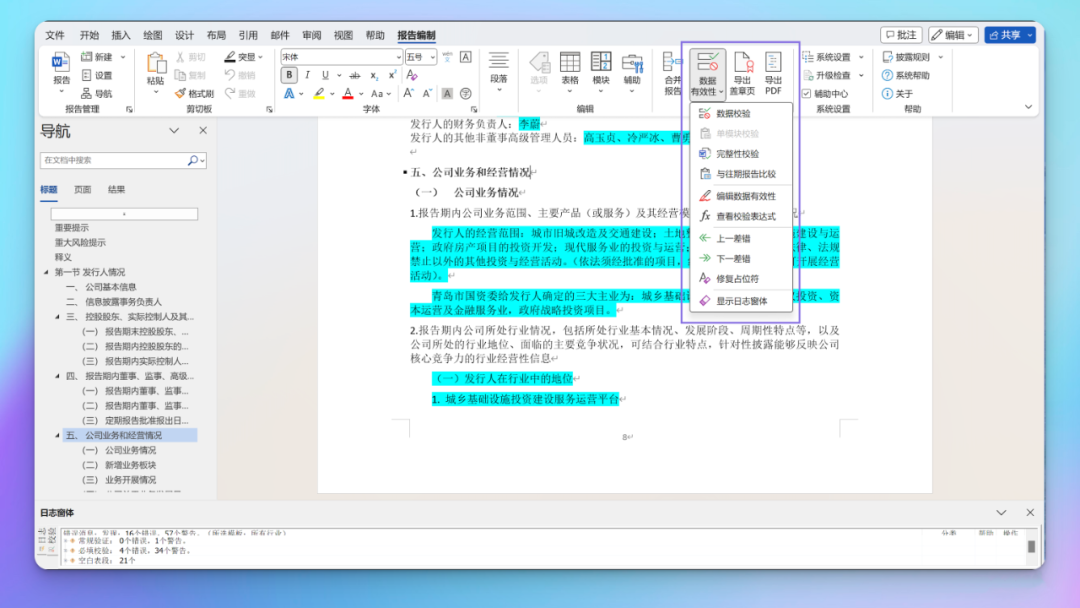Click the 共享 (Share) button
This screenshot has height=608, width=1080.
1010,35
